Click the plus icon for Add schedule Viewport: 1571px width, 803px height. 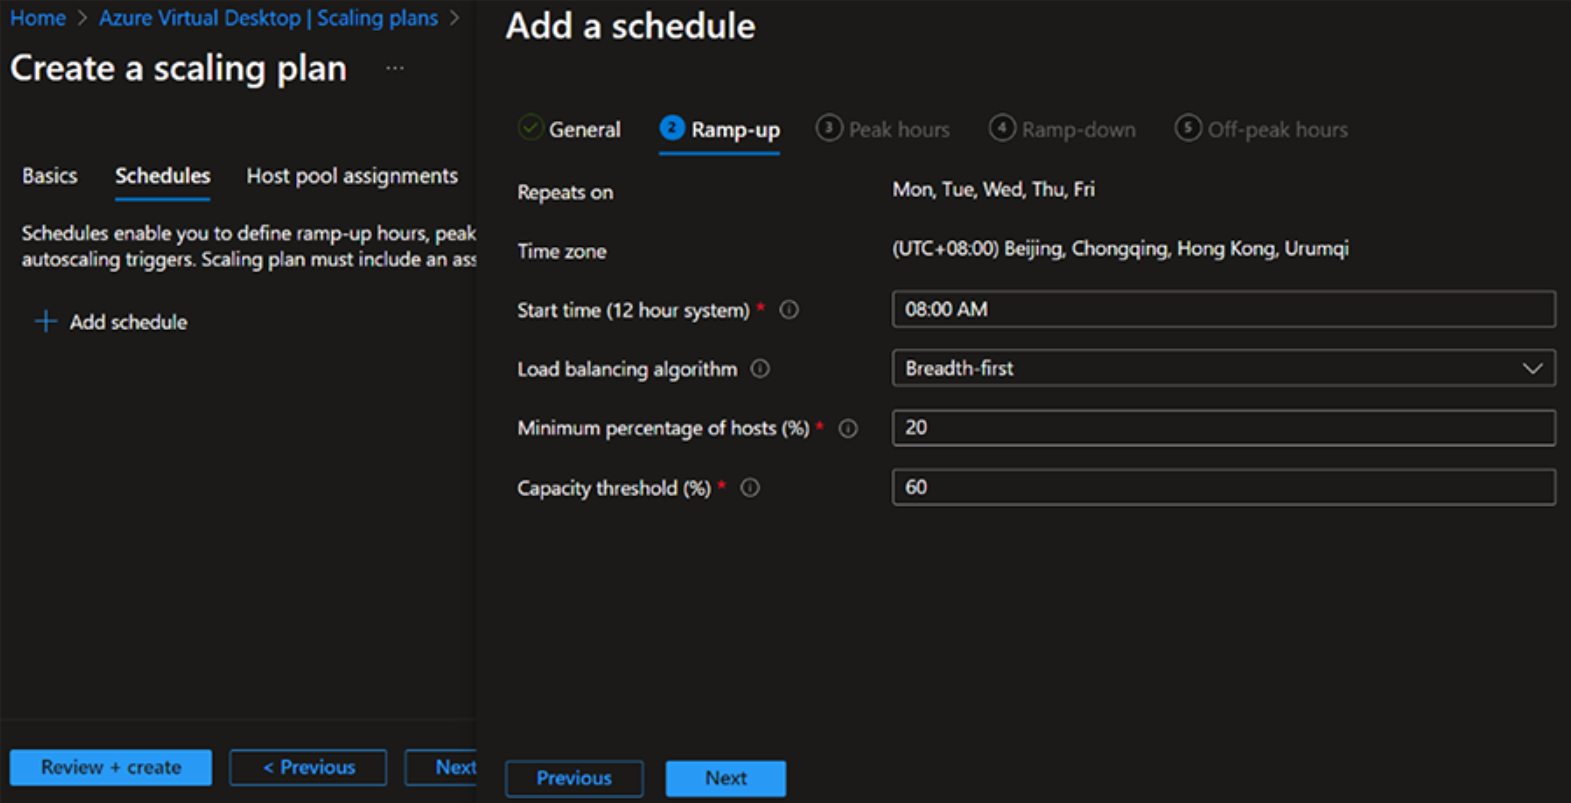click(x=45, y=322)
